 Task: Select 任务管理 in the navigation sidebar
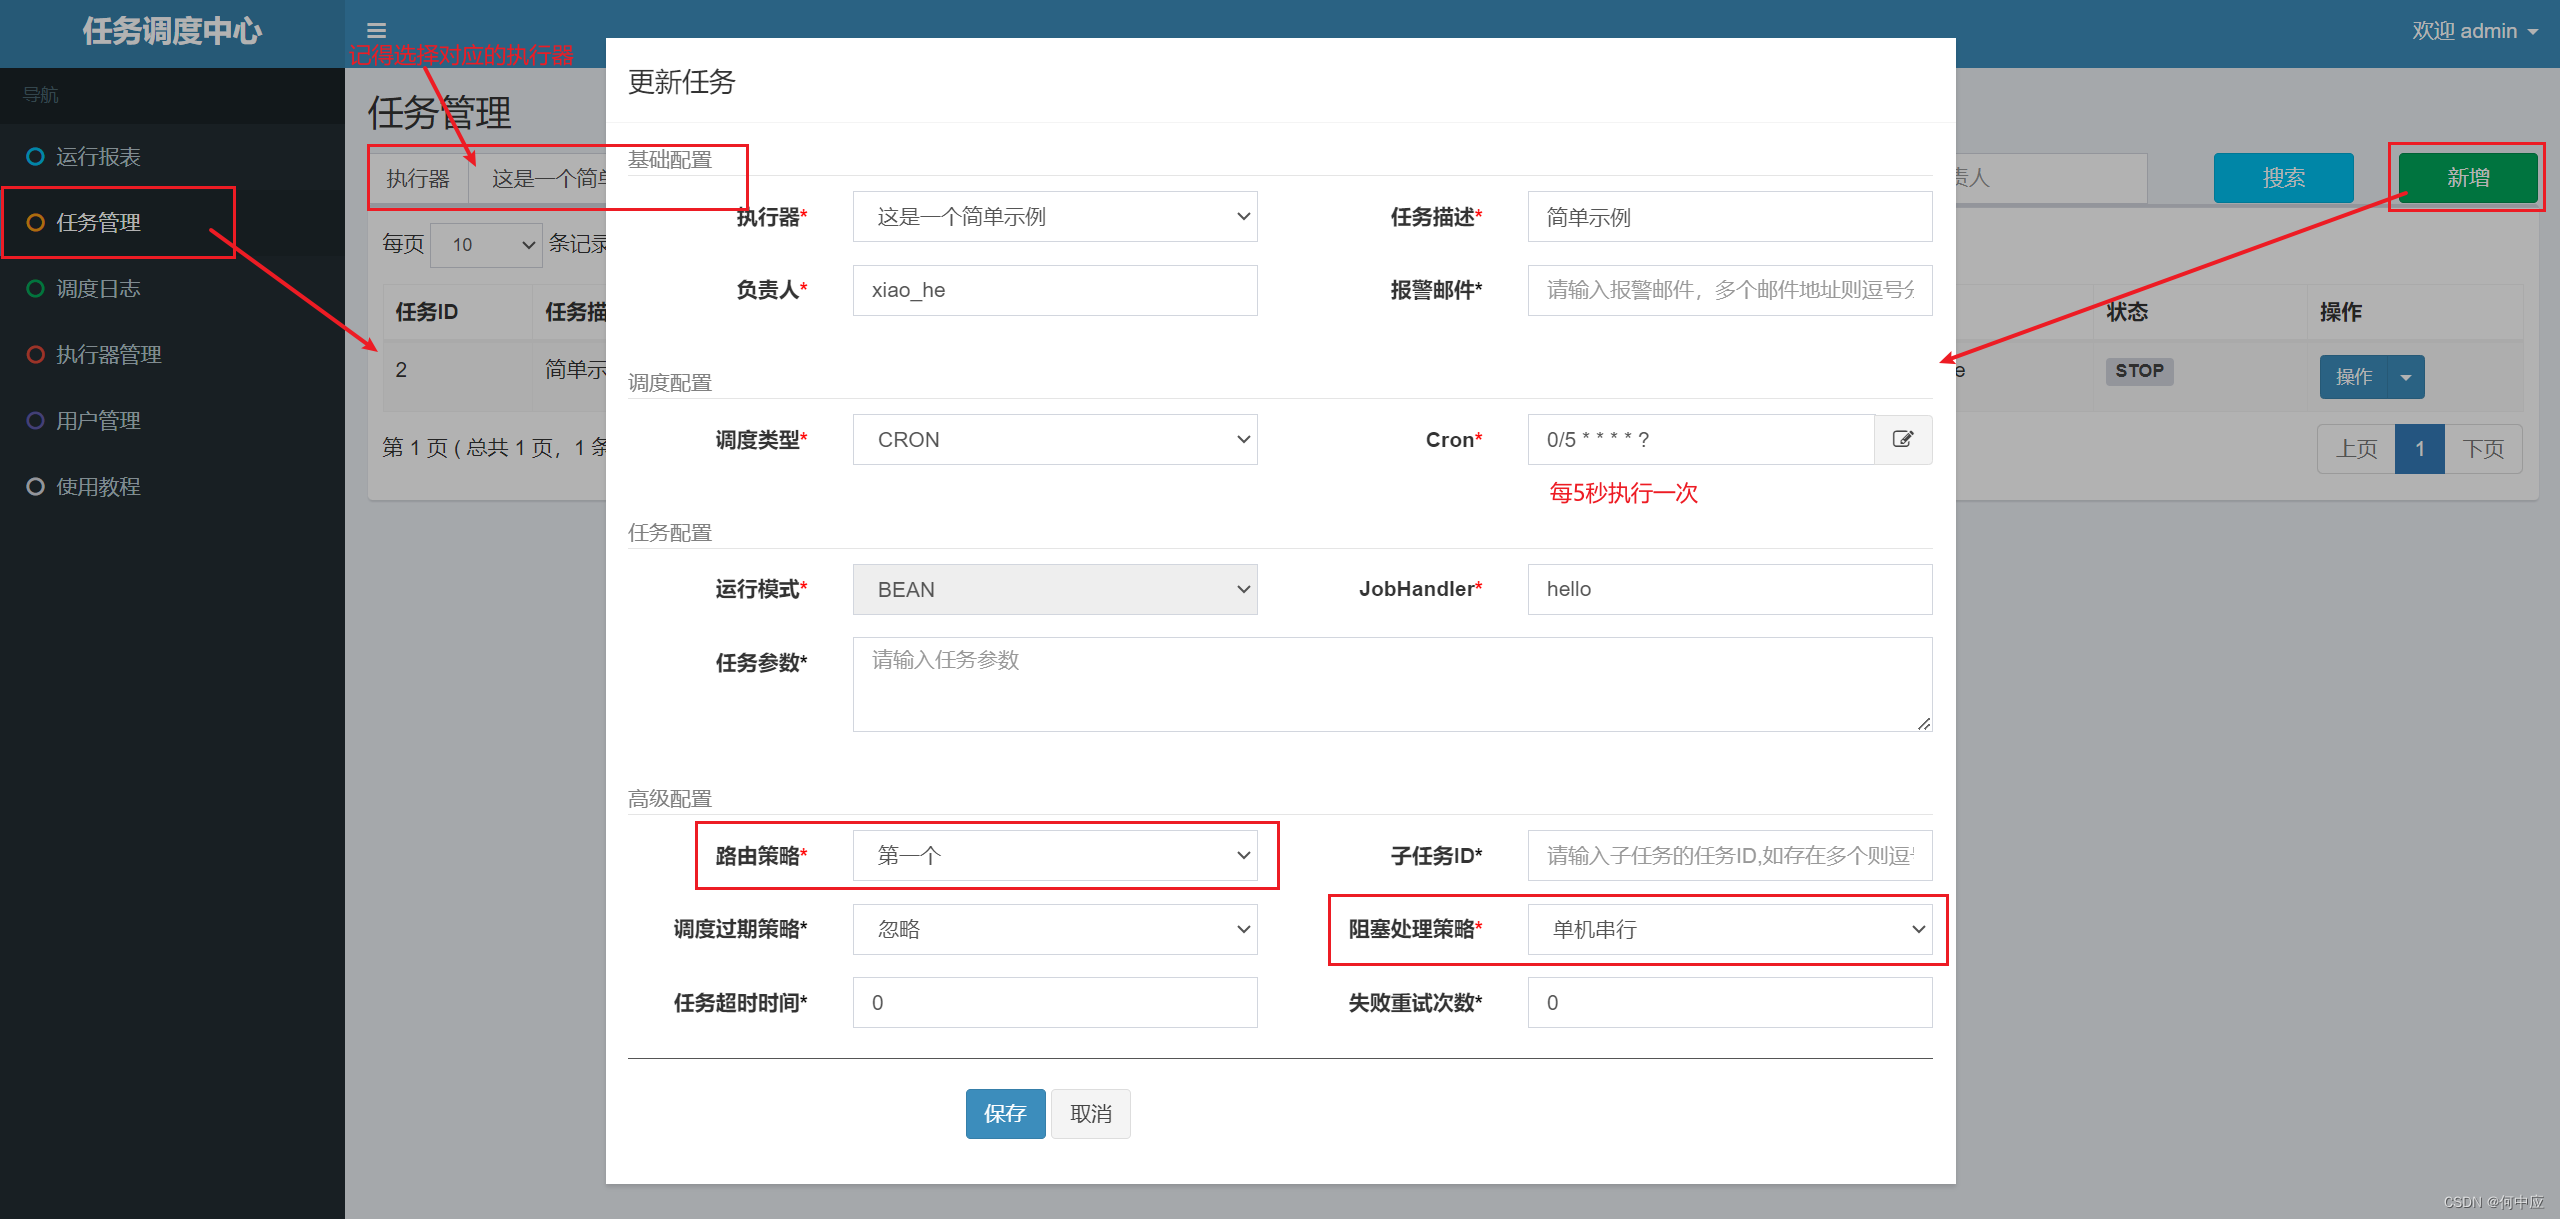98,223
